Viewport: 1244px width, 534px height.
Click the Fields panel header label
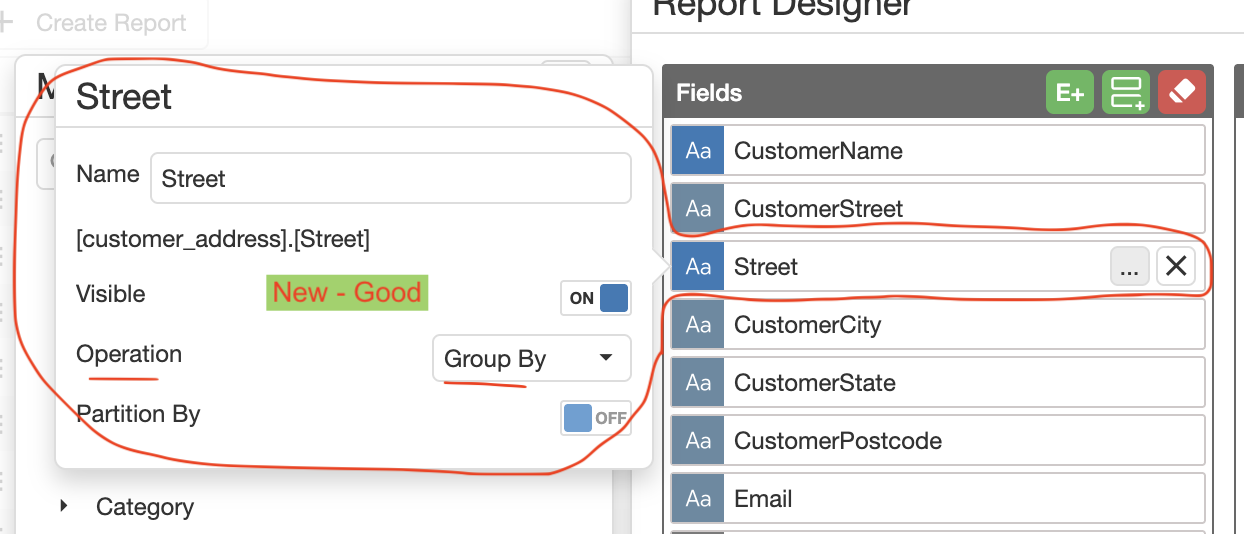point(709,93)
